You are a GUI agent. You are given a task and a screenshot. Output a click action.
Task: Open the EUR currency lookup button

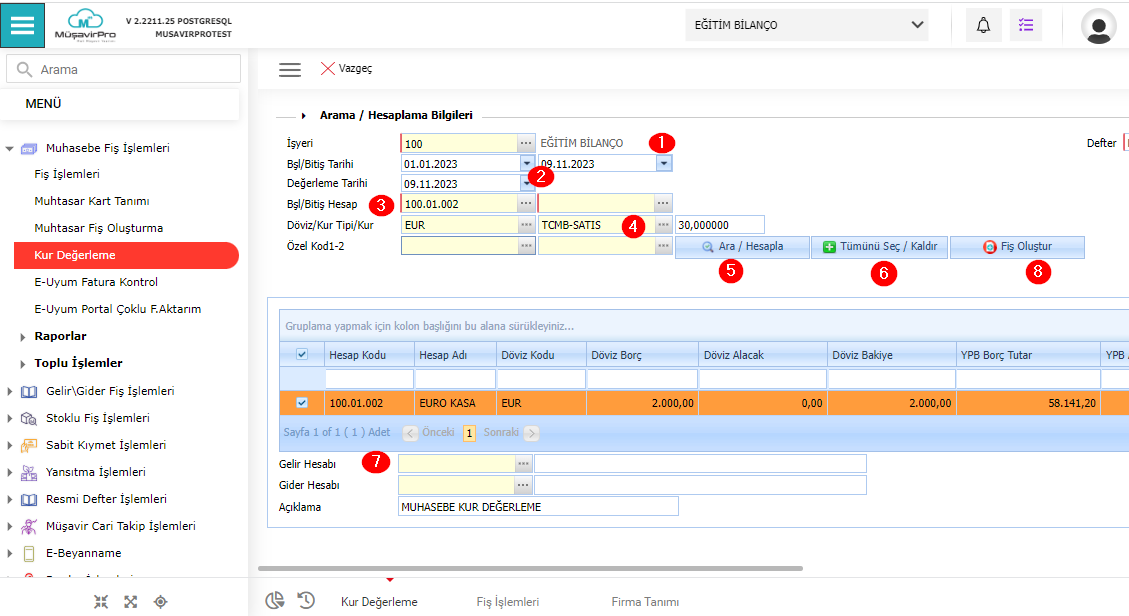(x=526, y=225)
